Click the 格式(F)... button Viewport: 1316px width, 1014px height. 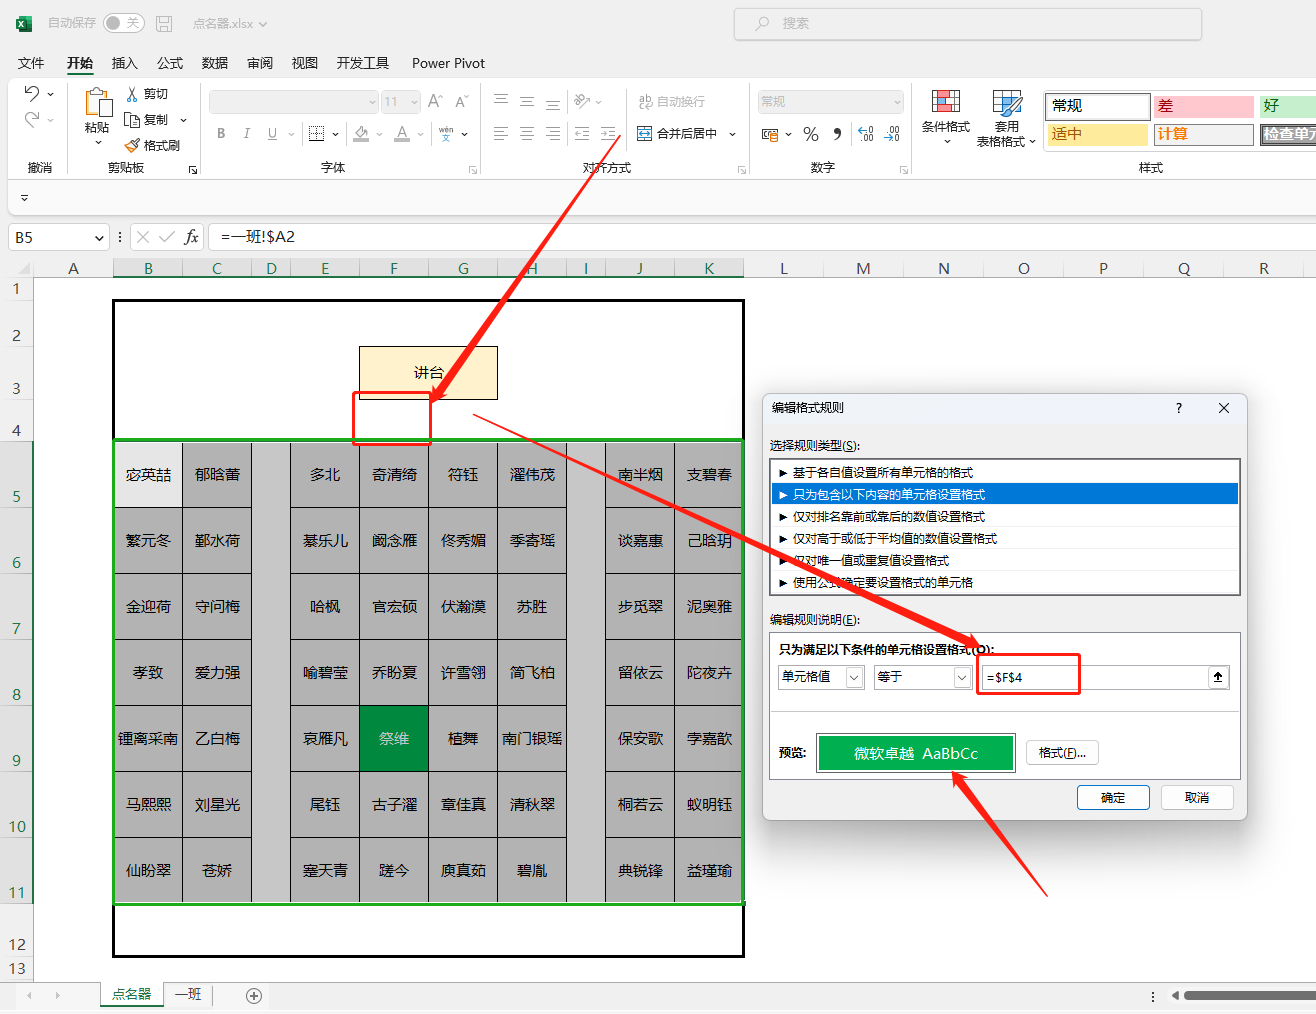(x=1062, y=753)
